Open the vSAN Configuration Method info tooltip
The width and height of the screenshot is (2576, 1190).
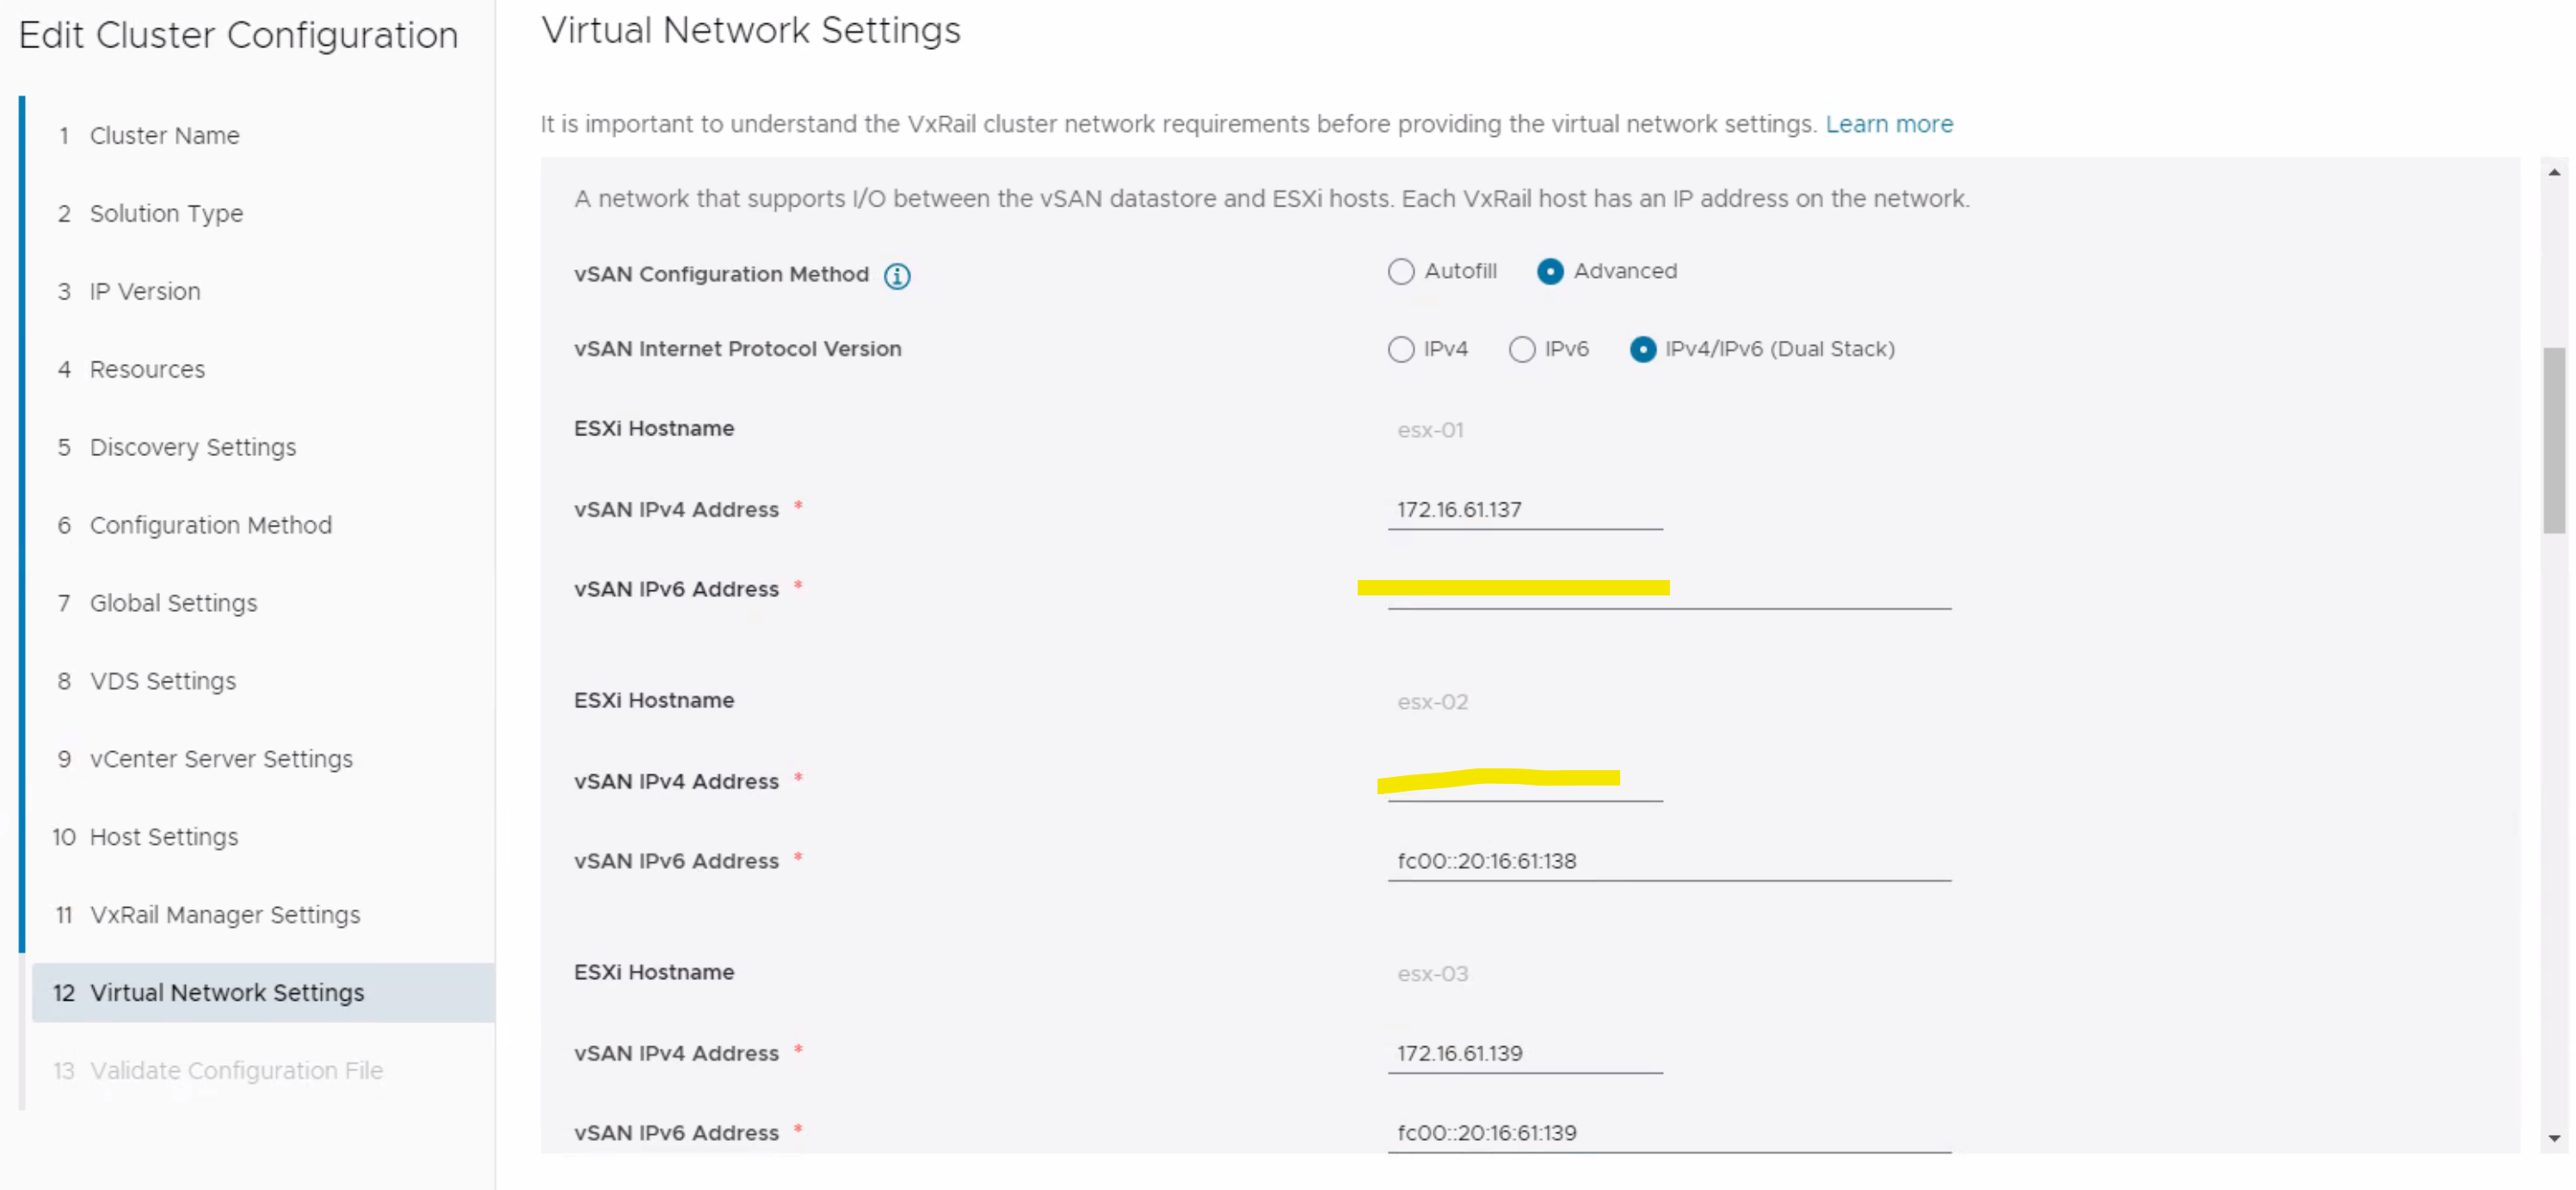[896, 276]
